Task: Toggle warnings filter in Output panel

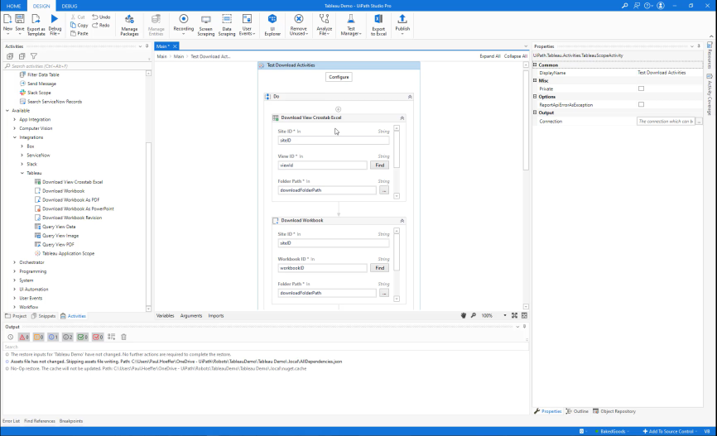Action: point(38,337)
